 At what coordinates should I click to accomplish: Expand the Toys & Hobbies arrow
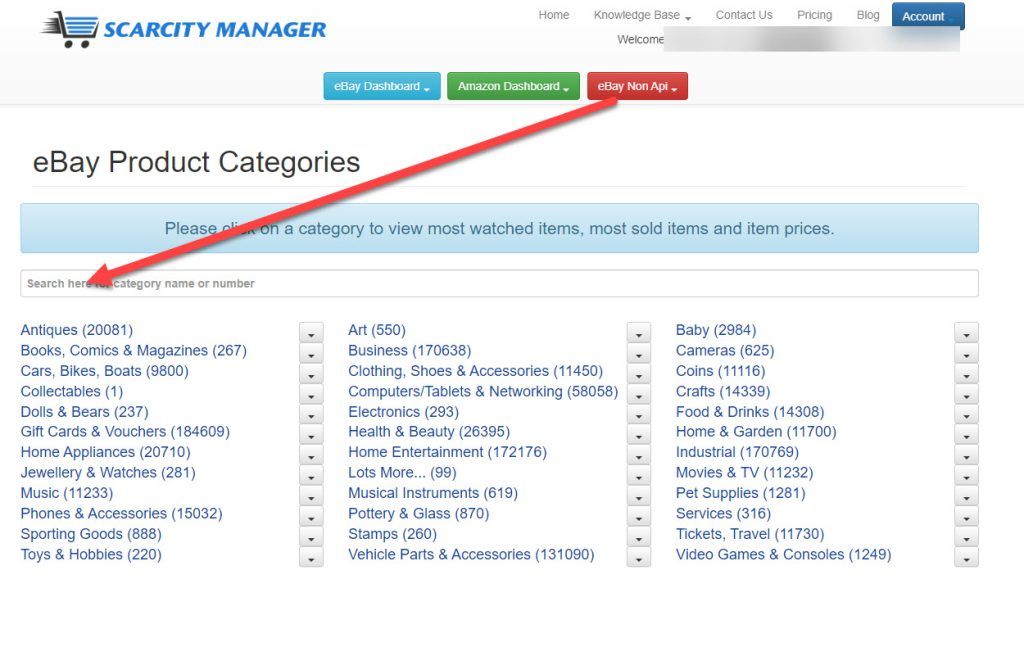(311, 558)
